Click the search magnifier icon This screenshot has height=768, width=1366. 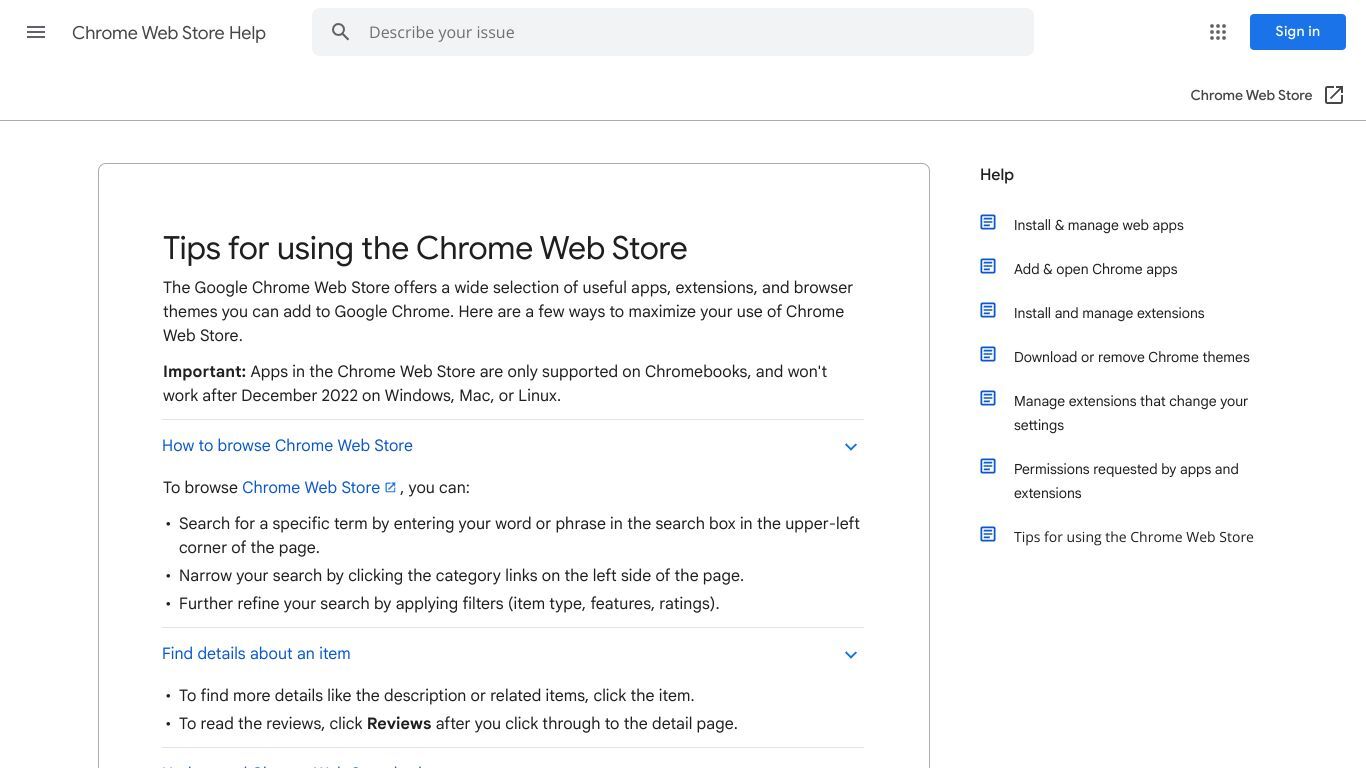(x=341, y=32)
